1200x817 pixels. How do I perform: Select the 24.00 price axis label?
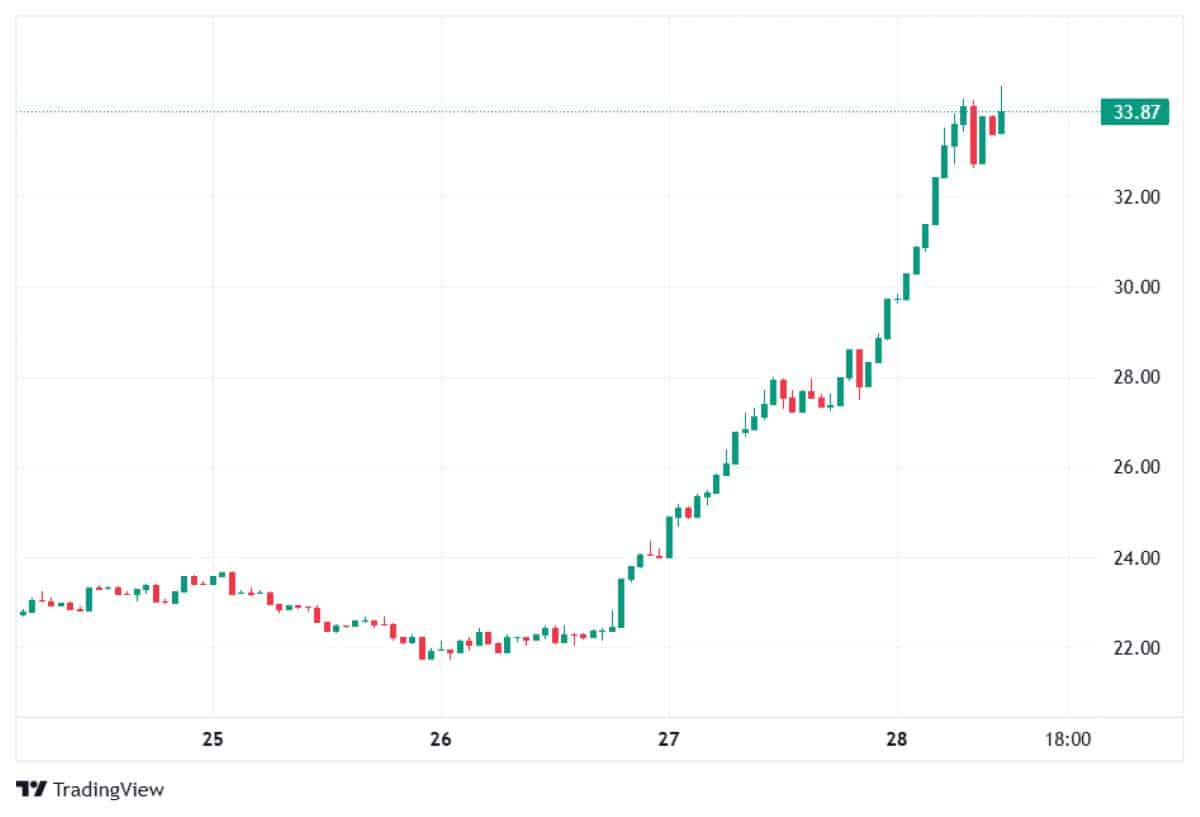1136,557
